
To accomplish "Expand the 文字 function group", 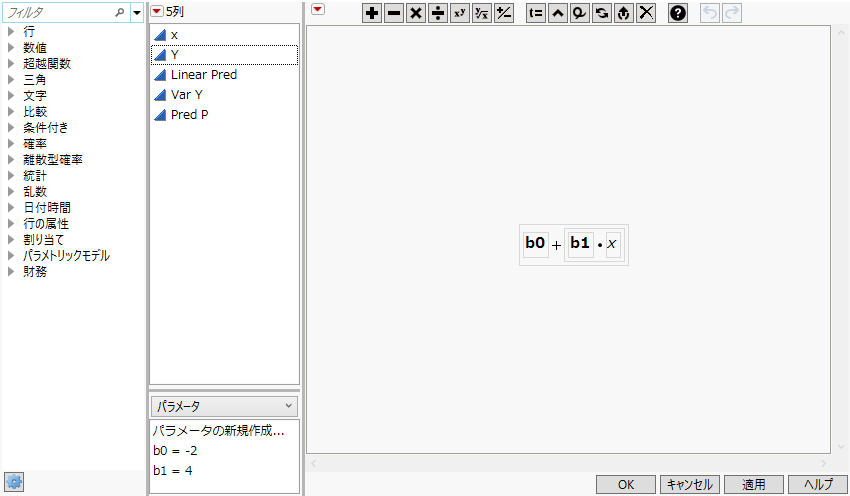I will click(x=11, y=95).
